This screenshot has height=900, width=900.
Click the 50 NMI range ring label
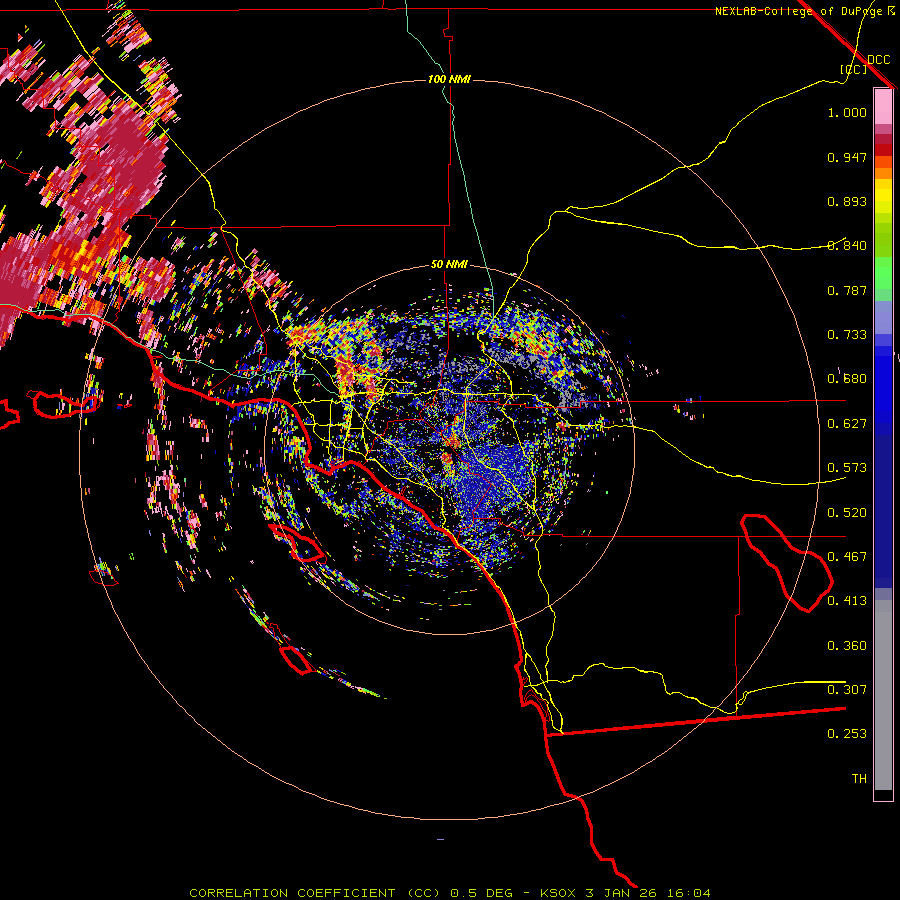pos(449,264)
